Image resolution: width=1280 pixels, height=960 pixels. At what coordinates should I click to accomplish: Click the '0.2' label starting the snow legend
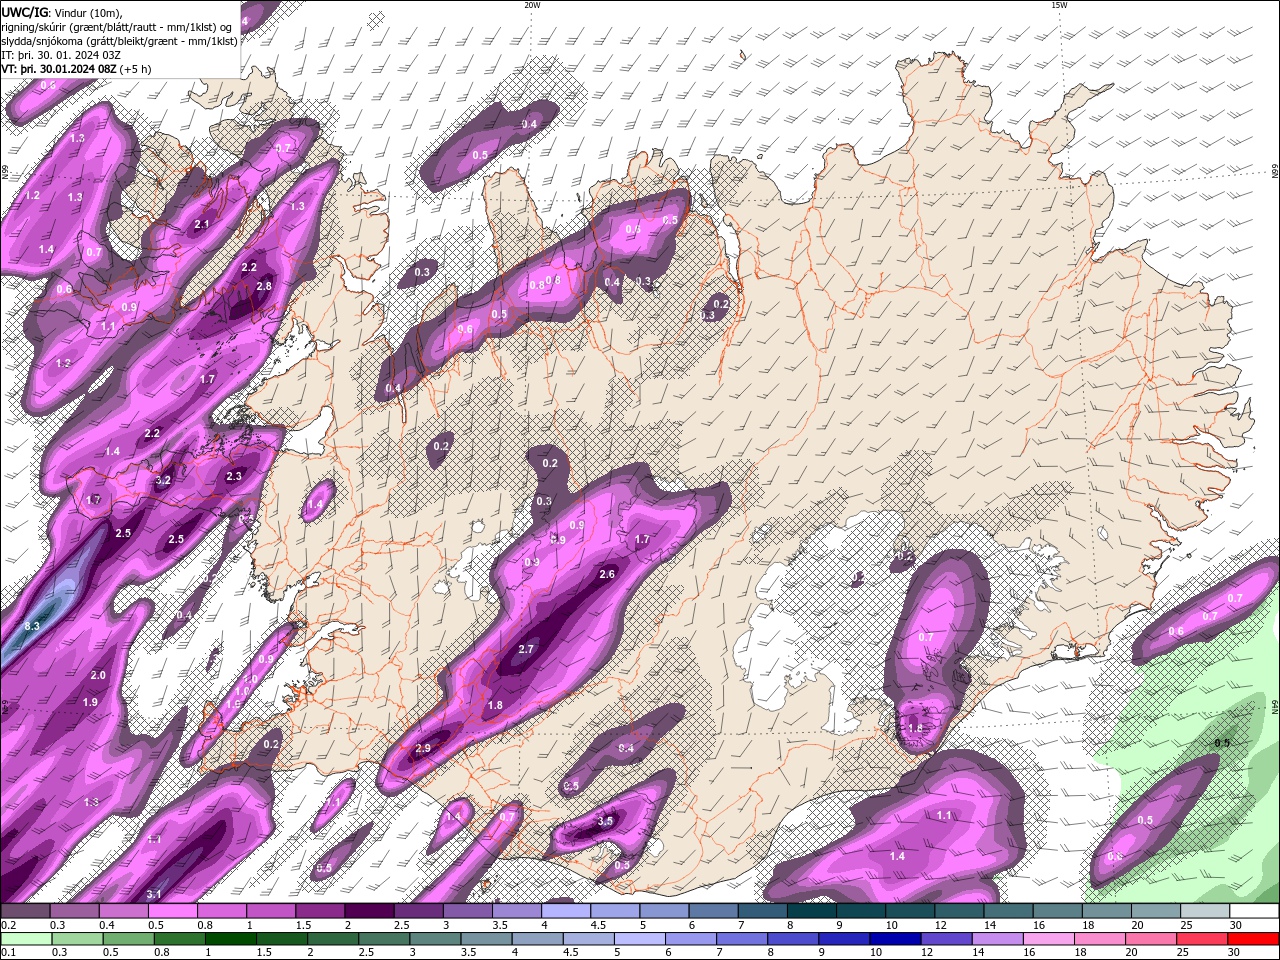click(x=8, y=925)
